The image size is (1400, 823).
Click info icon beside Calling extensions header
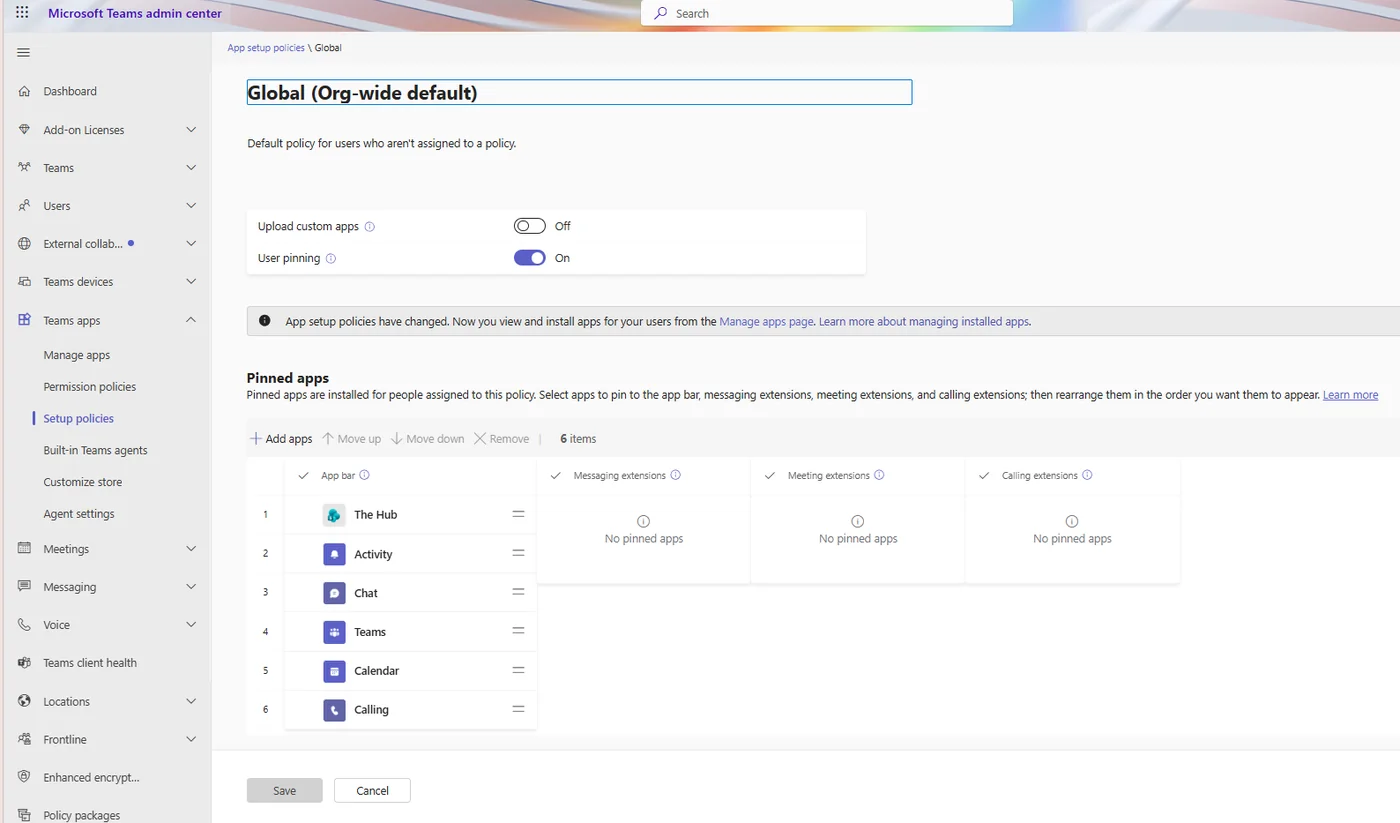click(x=1087, y=476)
